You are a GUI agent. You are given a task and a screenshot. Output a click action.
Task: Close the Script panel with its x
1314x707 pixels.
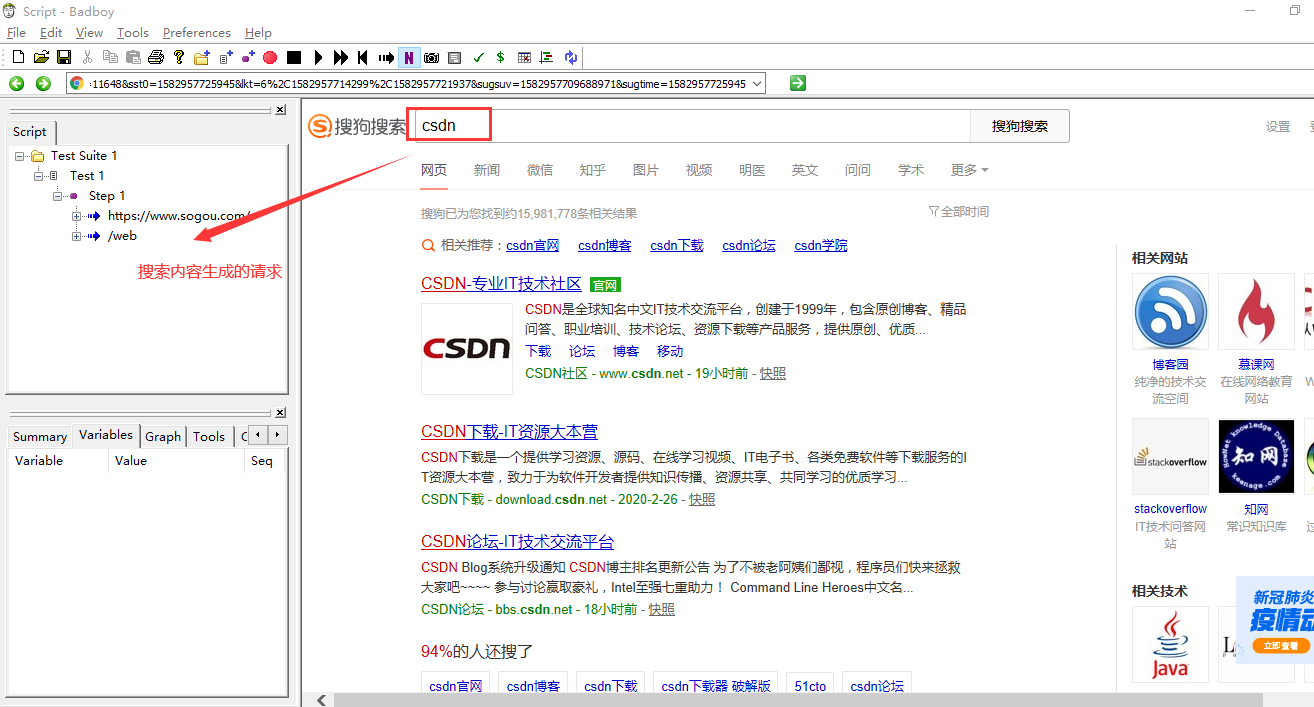pyautogui.click(x=280, y=110)
